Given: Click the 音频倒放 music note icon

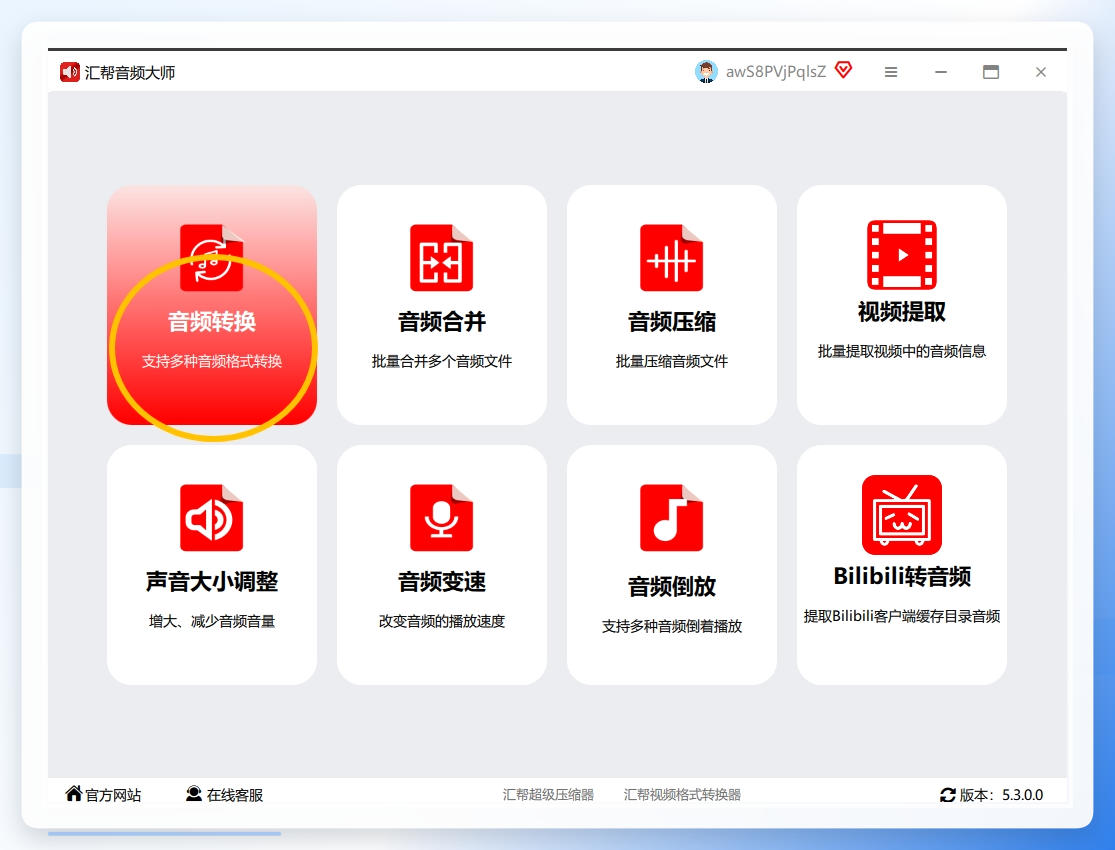Looking at the screenshot, I should [x=671, y=518].
